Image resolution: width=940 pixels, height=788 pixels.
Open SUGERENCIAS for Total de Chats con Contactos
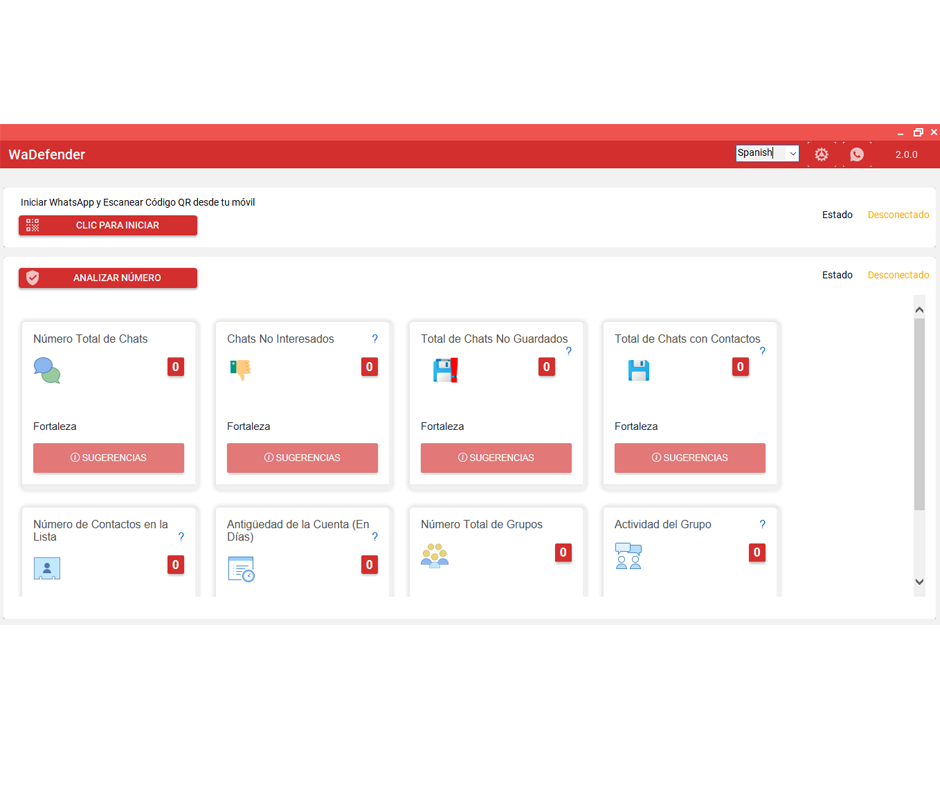(x=689, y=458)
